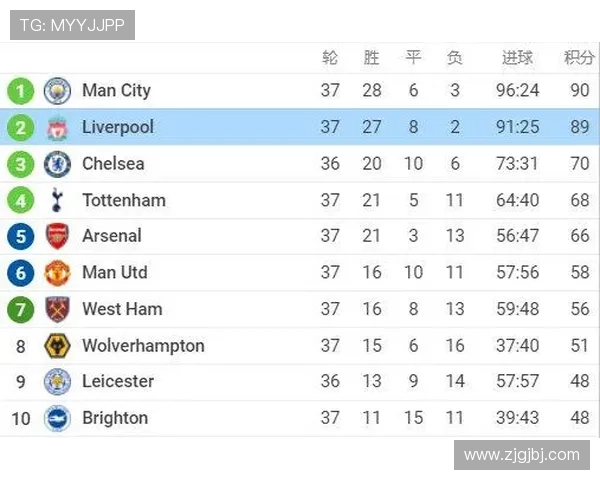Click the Leicester club crest
This screenshot has height=480, width=600.
click(57, 381)
